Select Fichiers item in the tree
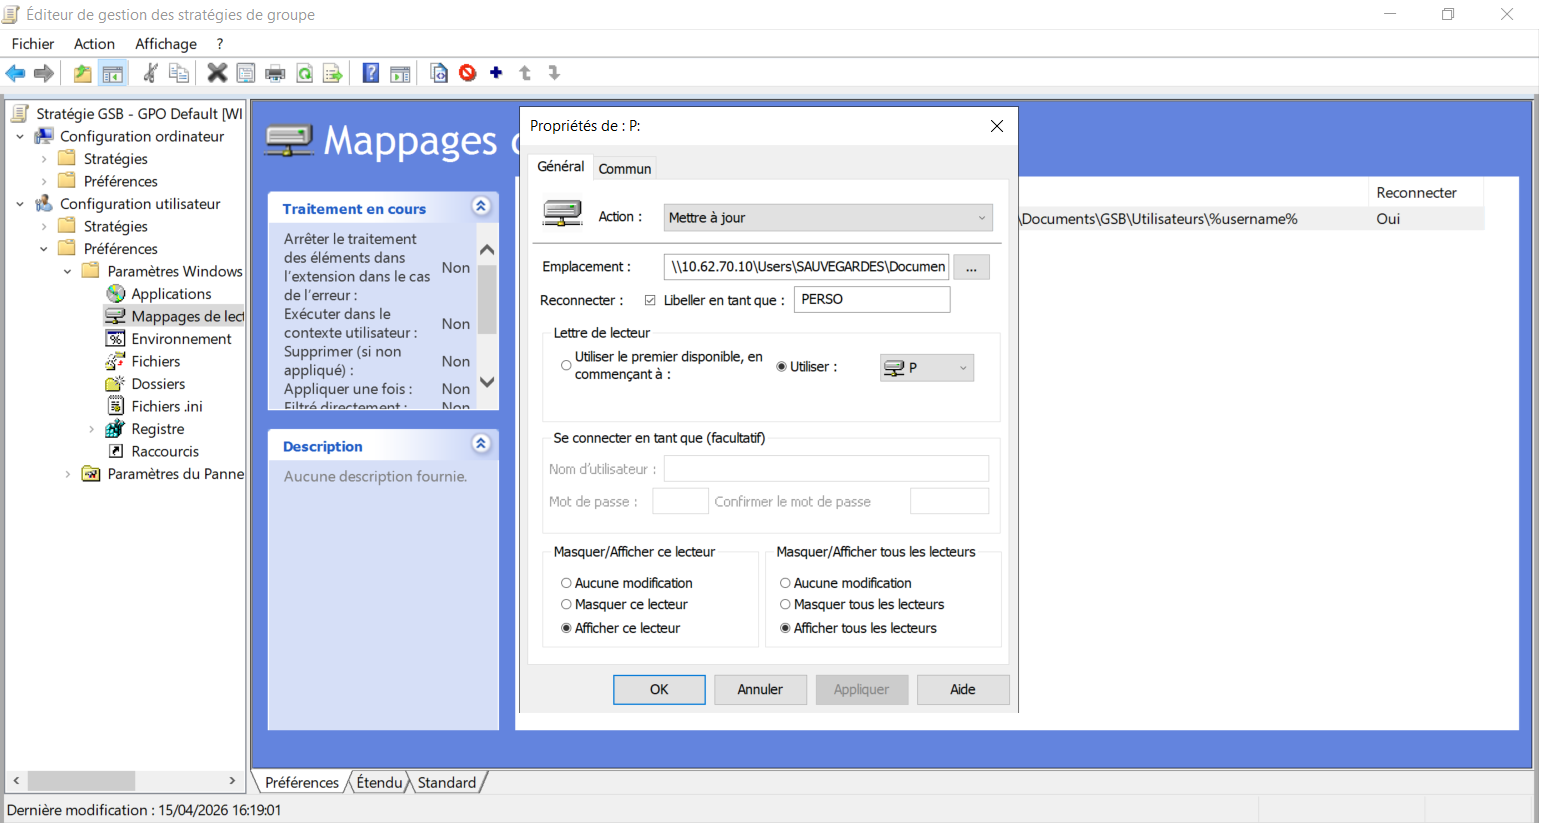The width and height of the screenshot is (1552, 823). tap(156, 361)
